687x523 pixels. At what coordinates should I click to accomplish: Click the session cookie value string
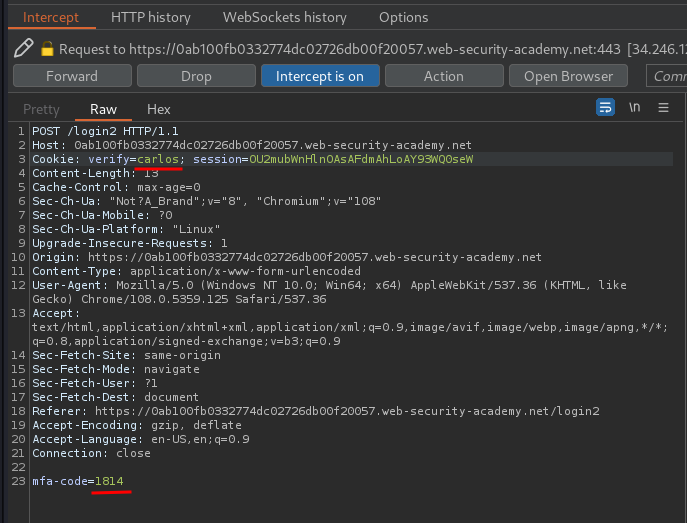(361, 159)
